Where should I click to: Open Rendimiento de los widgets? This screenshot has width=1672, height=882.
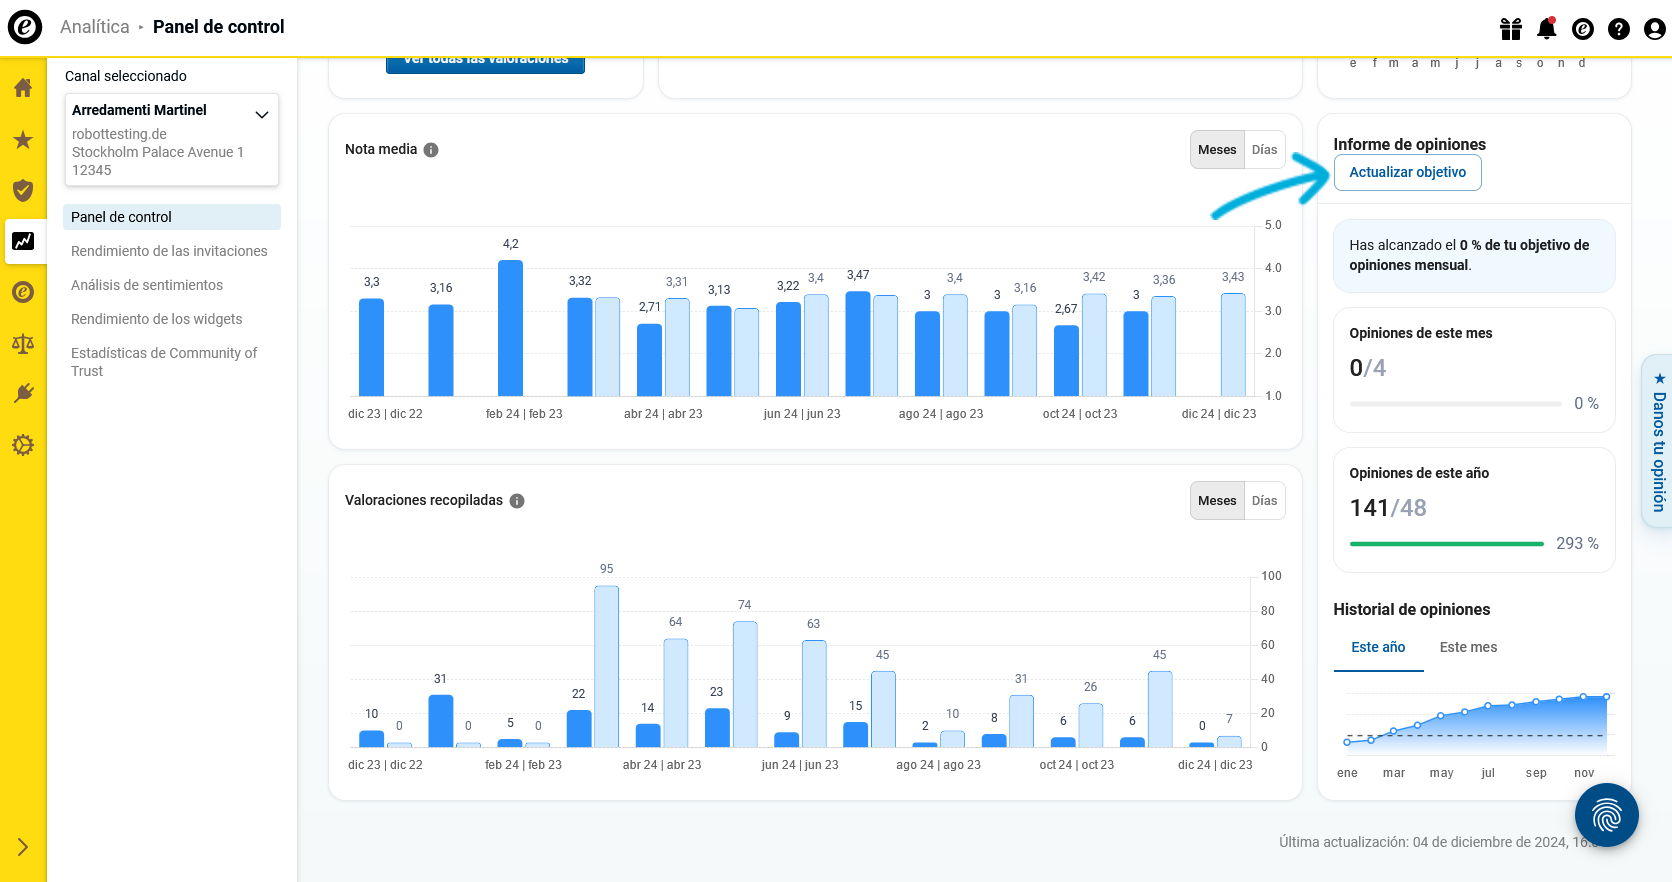157,319
